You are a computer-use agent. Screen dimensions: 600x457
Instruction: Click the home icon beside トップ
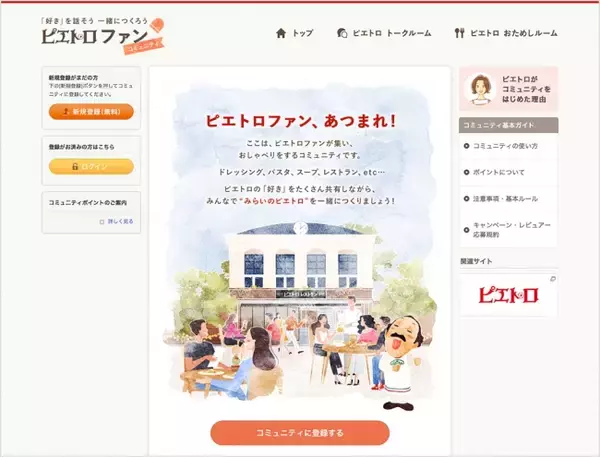tap(281, 33)
